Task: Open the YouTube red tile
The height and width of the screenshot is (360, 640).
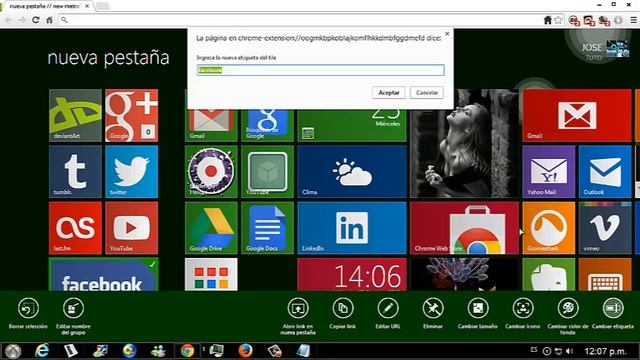Action: 131,228
